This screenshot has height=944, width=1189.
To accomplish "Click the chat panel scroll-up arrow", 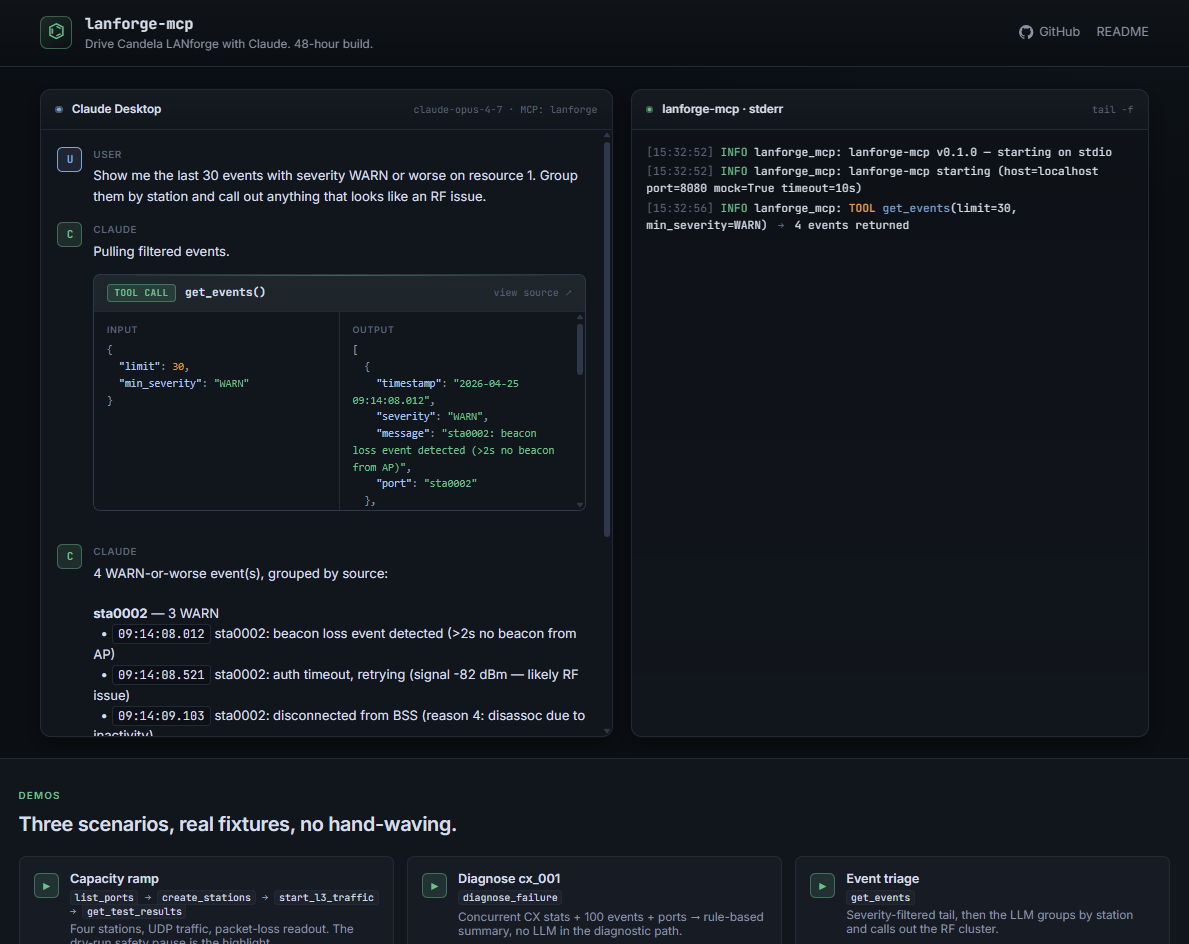I will click(607, 135).
